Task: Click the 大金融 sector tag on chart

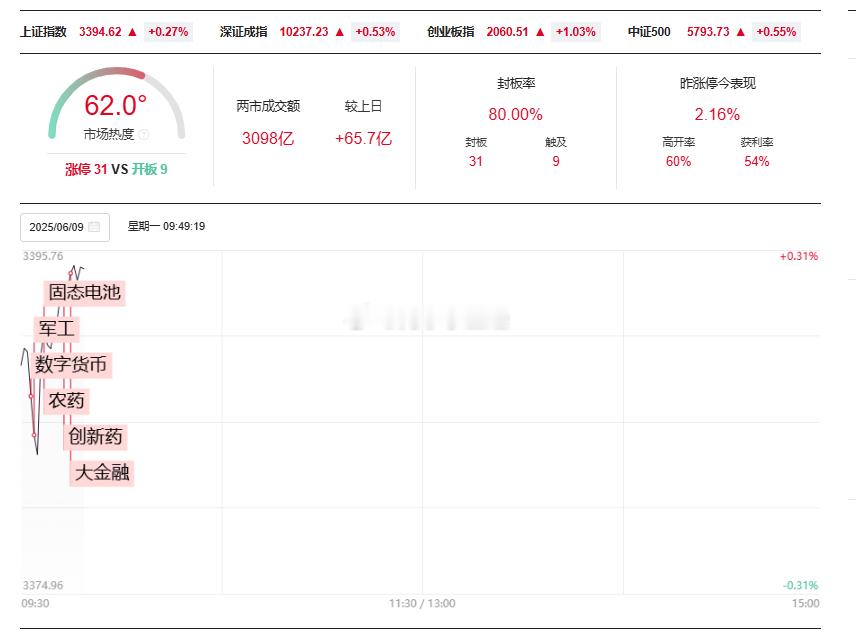Action: [x=102, y=473]
